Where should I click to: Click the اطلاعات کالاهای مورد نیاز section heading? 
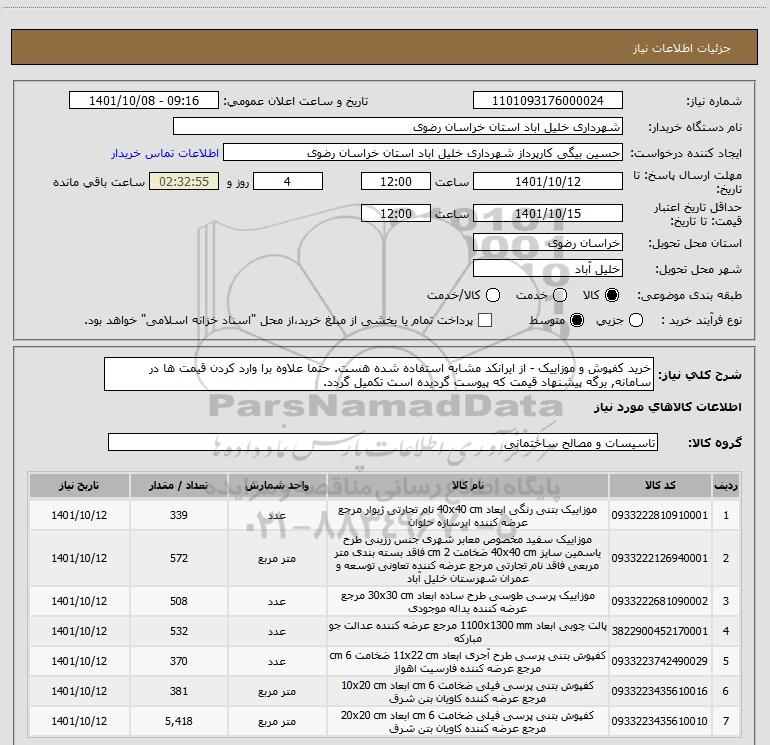point(667,407)
